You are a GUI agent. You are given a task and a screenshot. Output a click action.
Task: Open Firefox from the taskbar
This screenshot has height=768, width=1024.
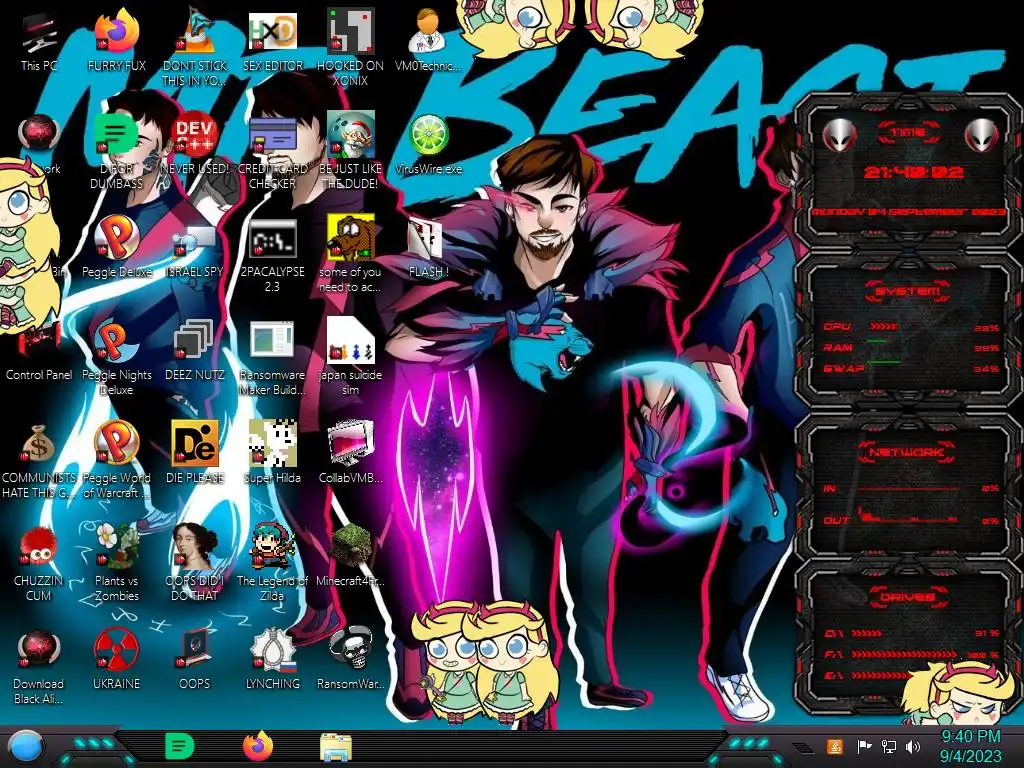[x=258, y=746]
